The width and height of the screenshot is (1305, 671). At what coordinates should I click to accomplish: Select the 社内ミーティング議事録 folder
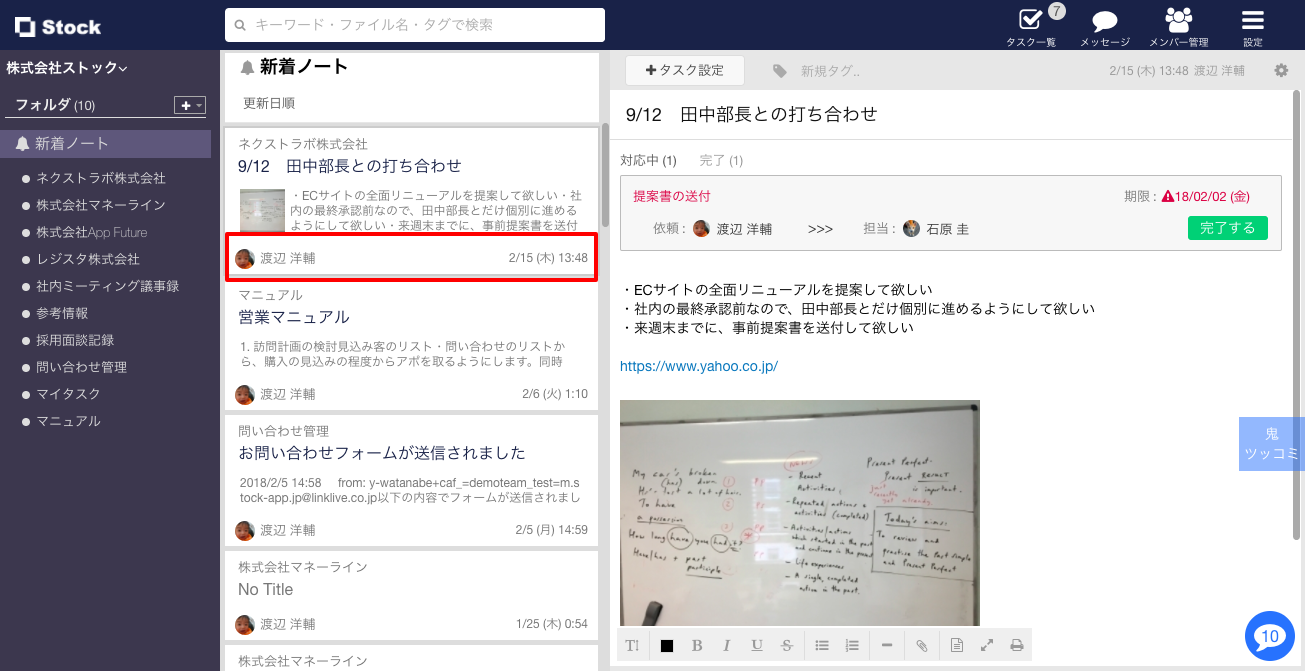[x=107, y=286]
